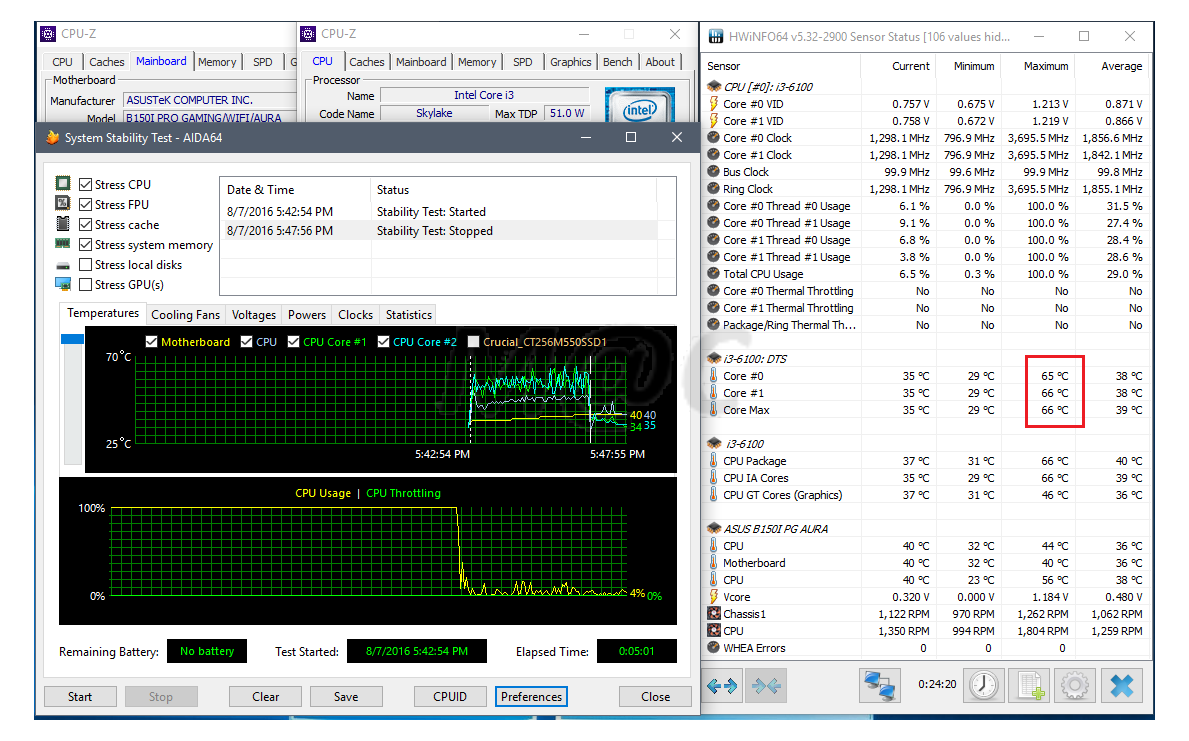Click the Start button in AIDA64
Screen dimensions: 1189x741
point(80,696)
